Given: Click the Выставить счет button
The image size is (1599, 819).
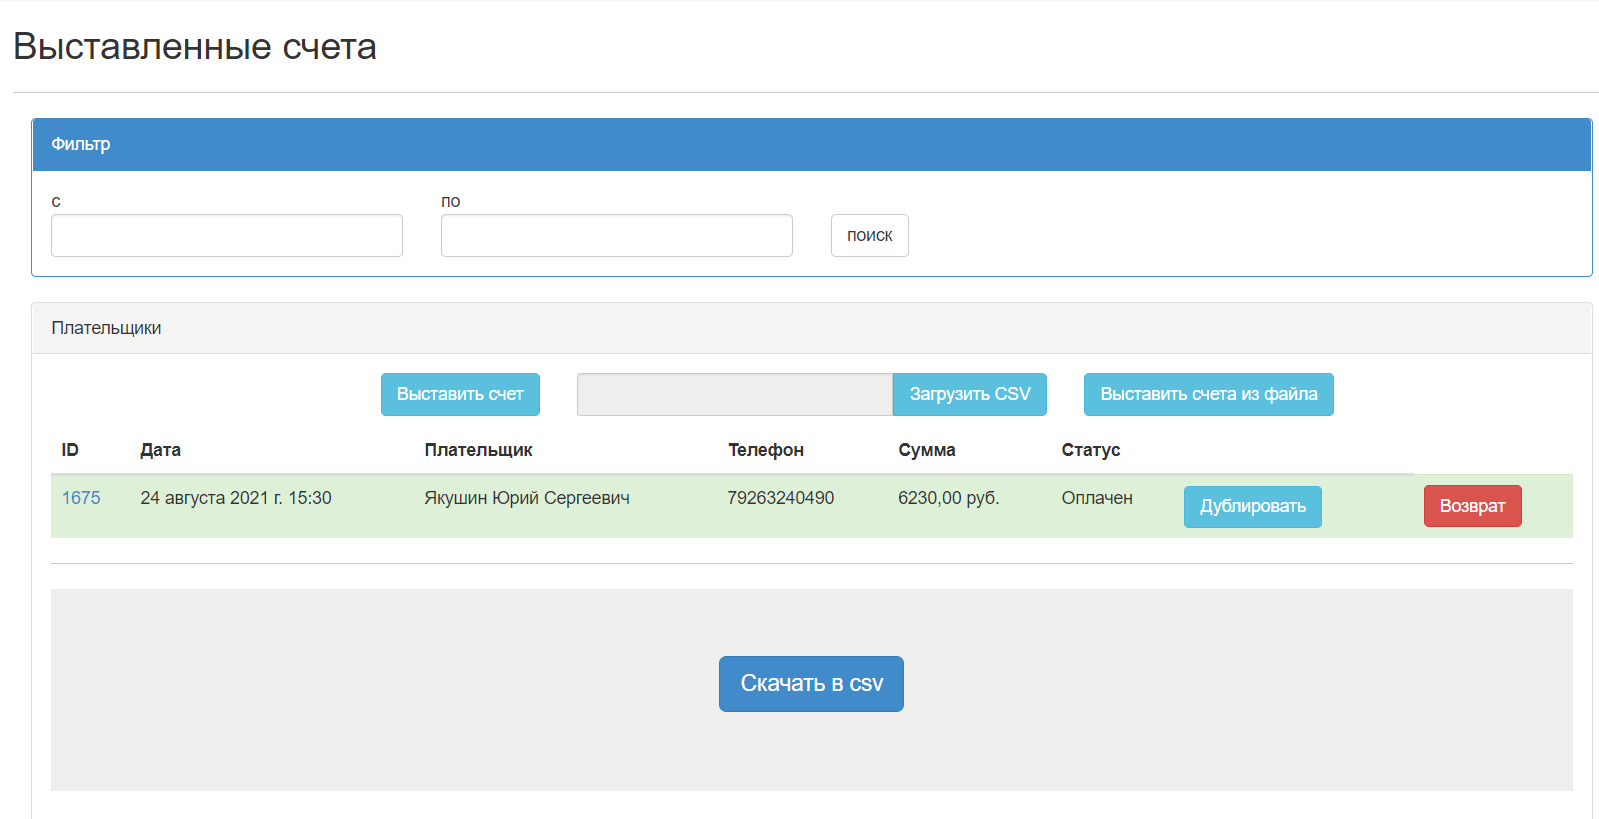Looking at the screenshot, I should point(460,394).
